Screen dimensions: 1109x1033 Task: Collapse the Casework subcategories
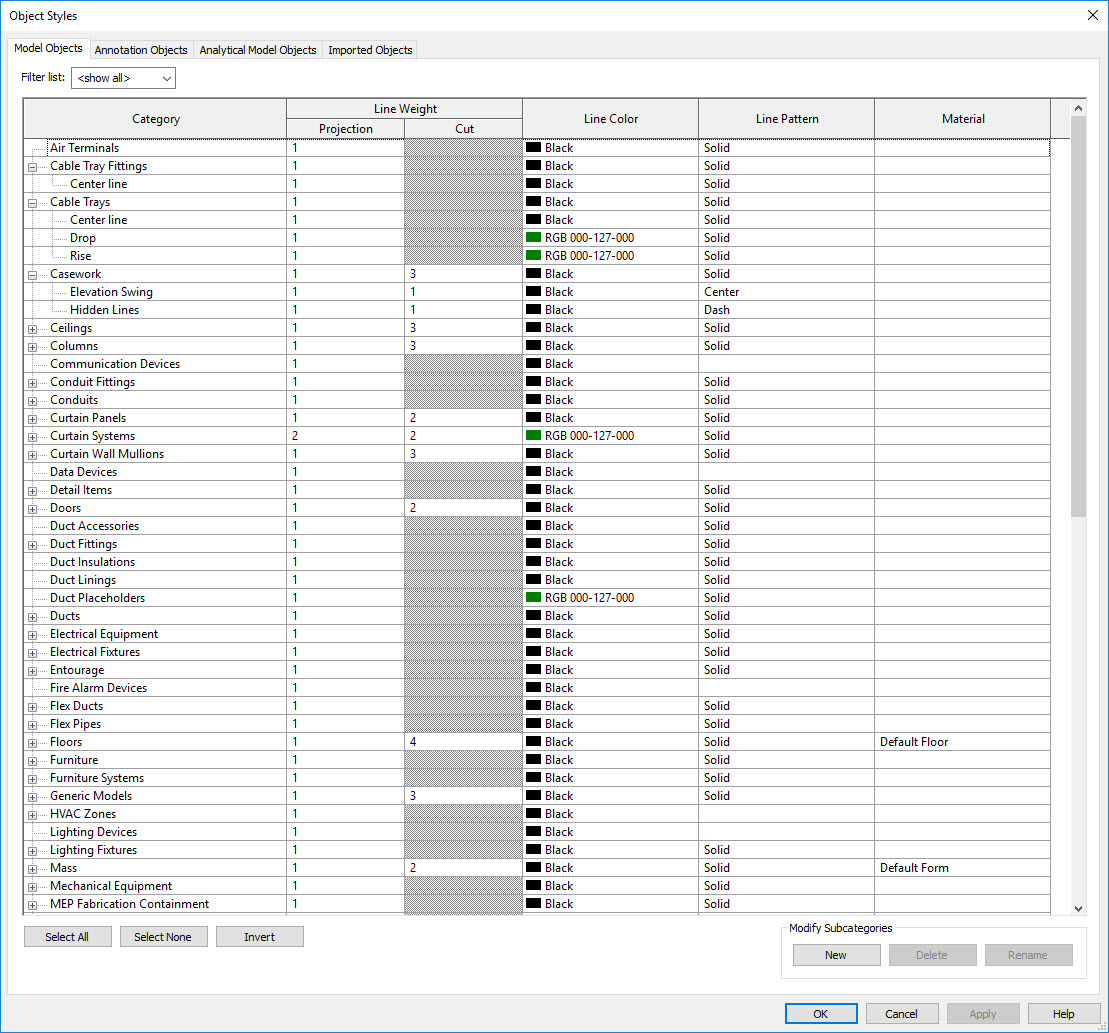coord(31,273)
